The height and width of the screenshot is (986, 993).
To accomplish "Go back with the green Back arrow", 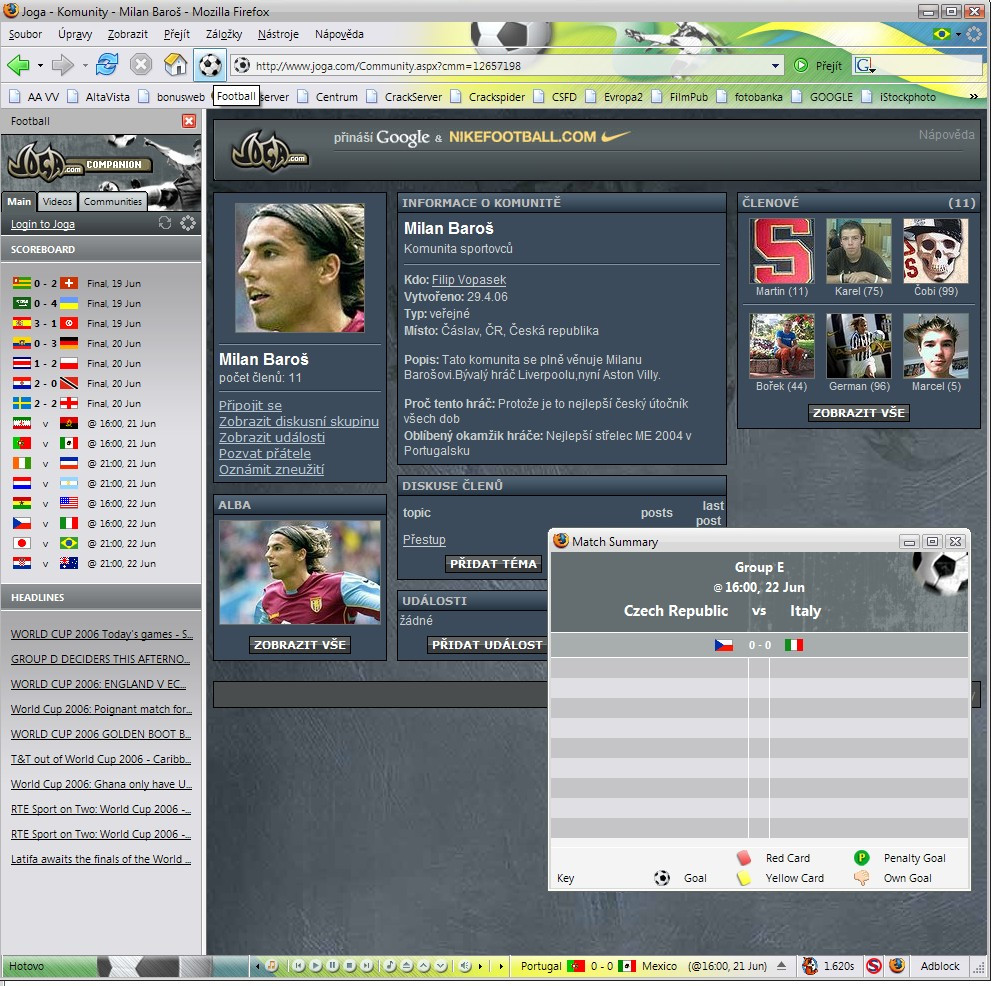I will click(18, 65).
